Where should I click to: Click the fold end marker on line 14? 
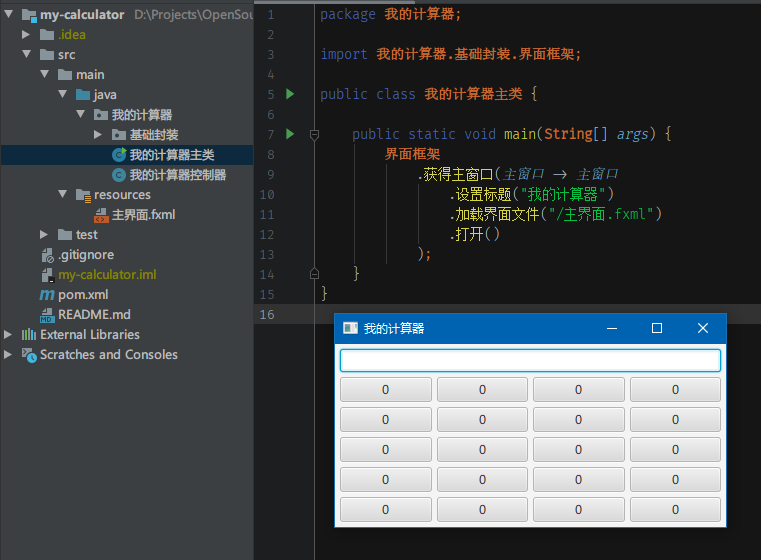pyautogui.click(x=314, y=274)
